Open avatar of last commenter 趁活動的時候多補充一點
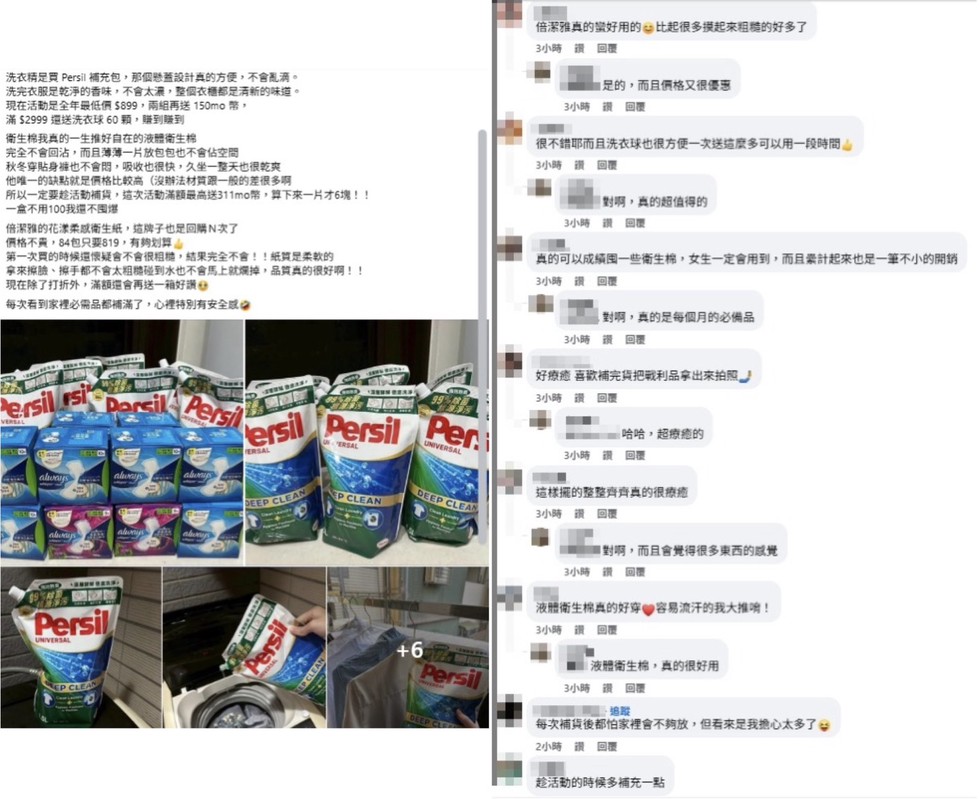Image resolution: width=979 pixels, height=799 pixels. pos(510,770)
